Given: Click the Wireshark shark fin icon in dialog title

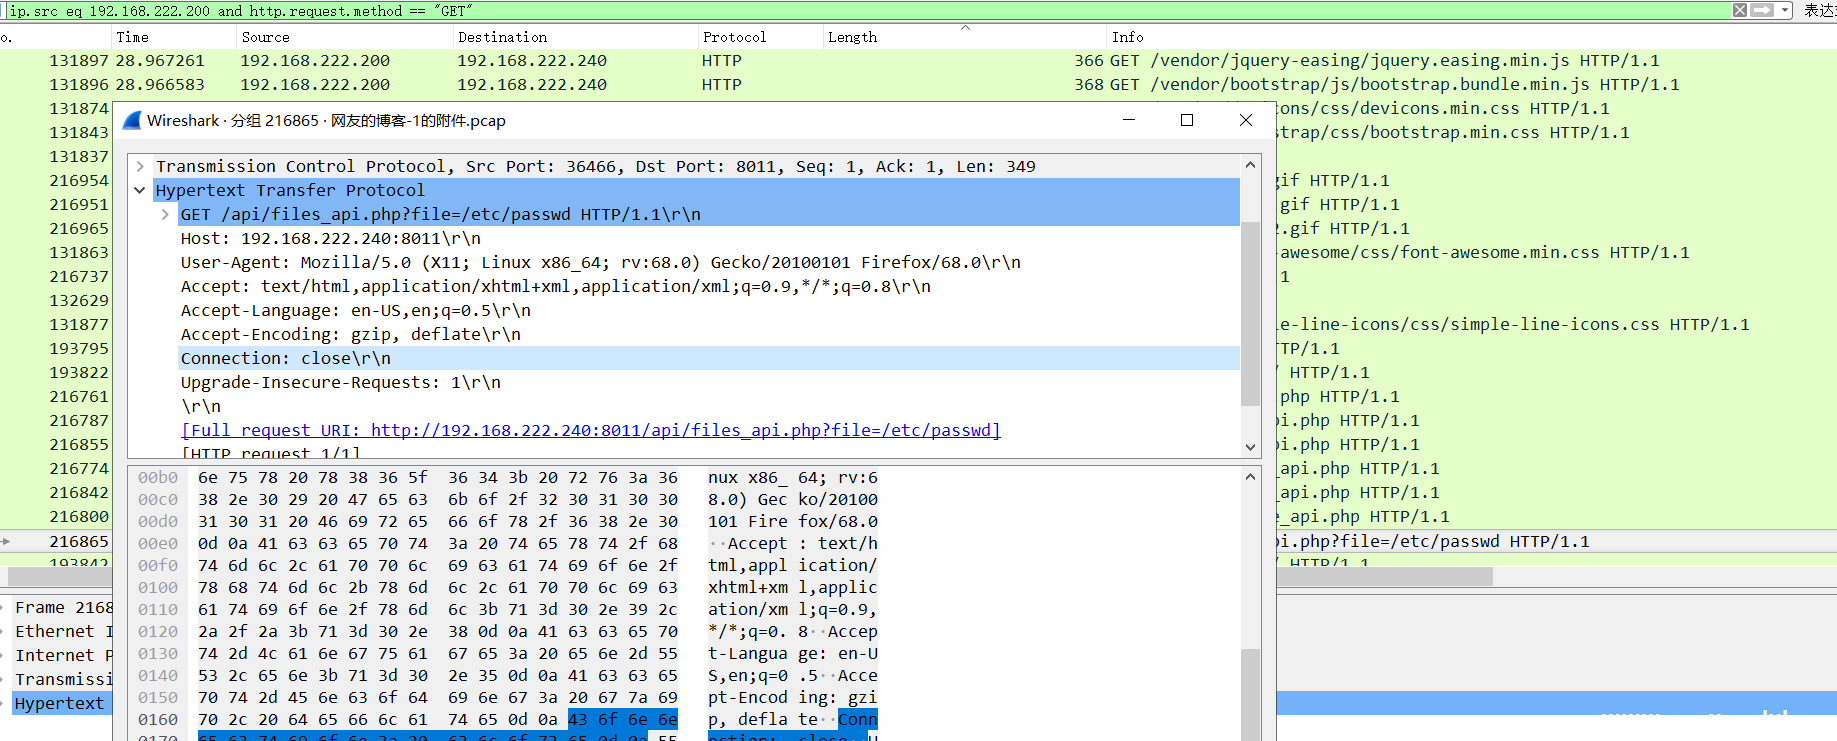Looking at the screenshot, I should tap(132, 121).
